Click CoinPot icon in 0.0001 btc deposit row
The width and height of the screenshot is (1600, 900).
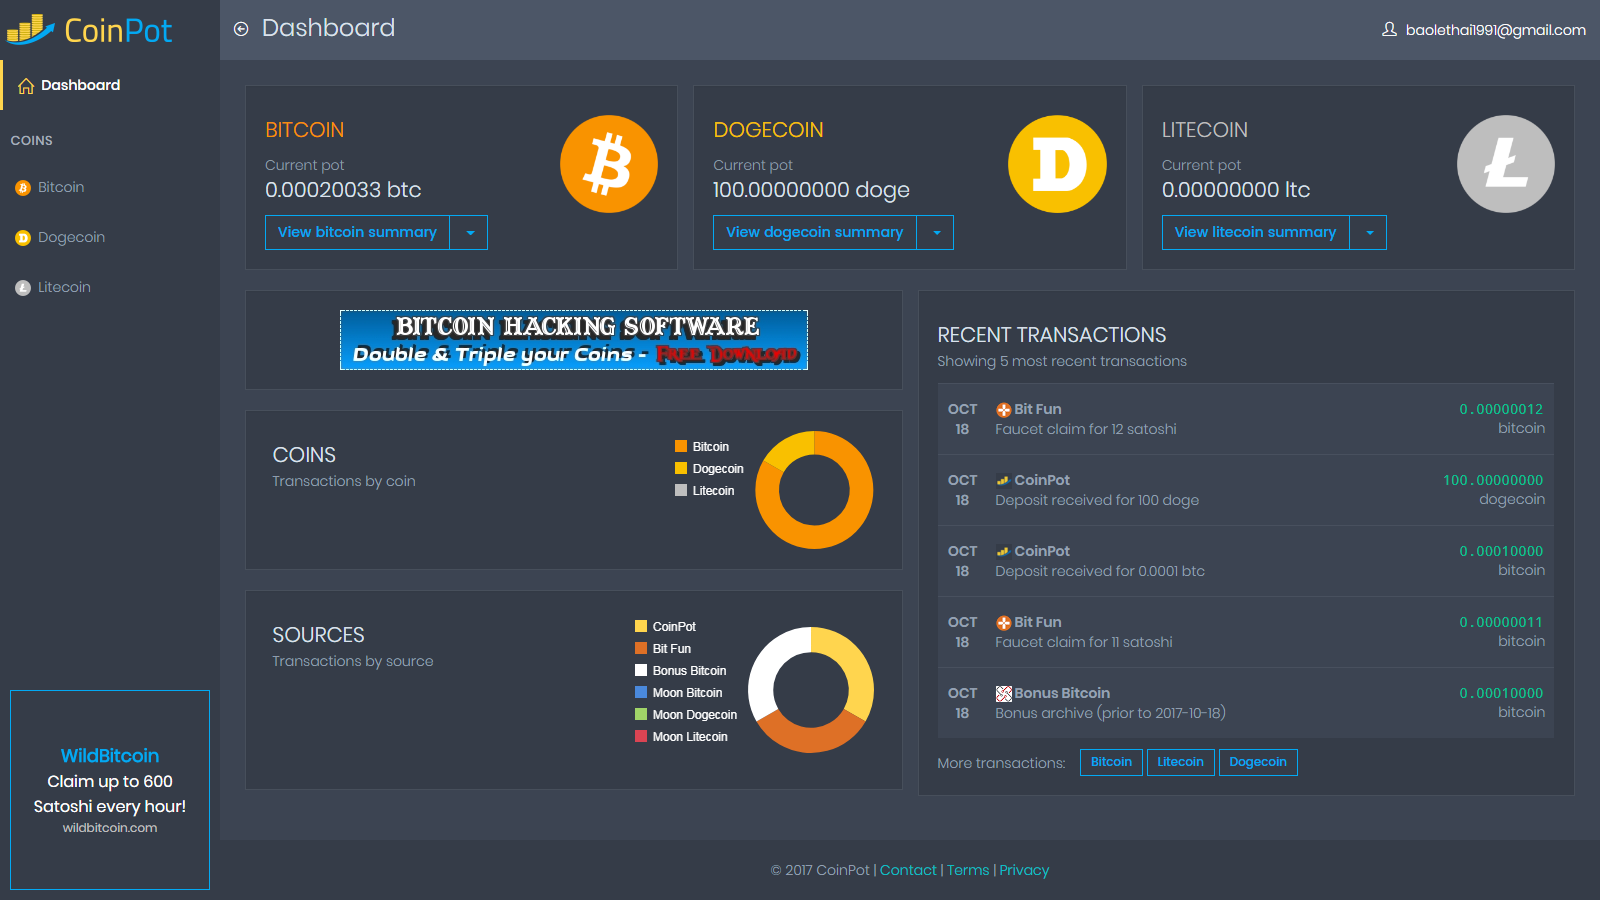tap(1003, 552)
